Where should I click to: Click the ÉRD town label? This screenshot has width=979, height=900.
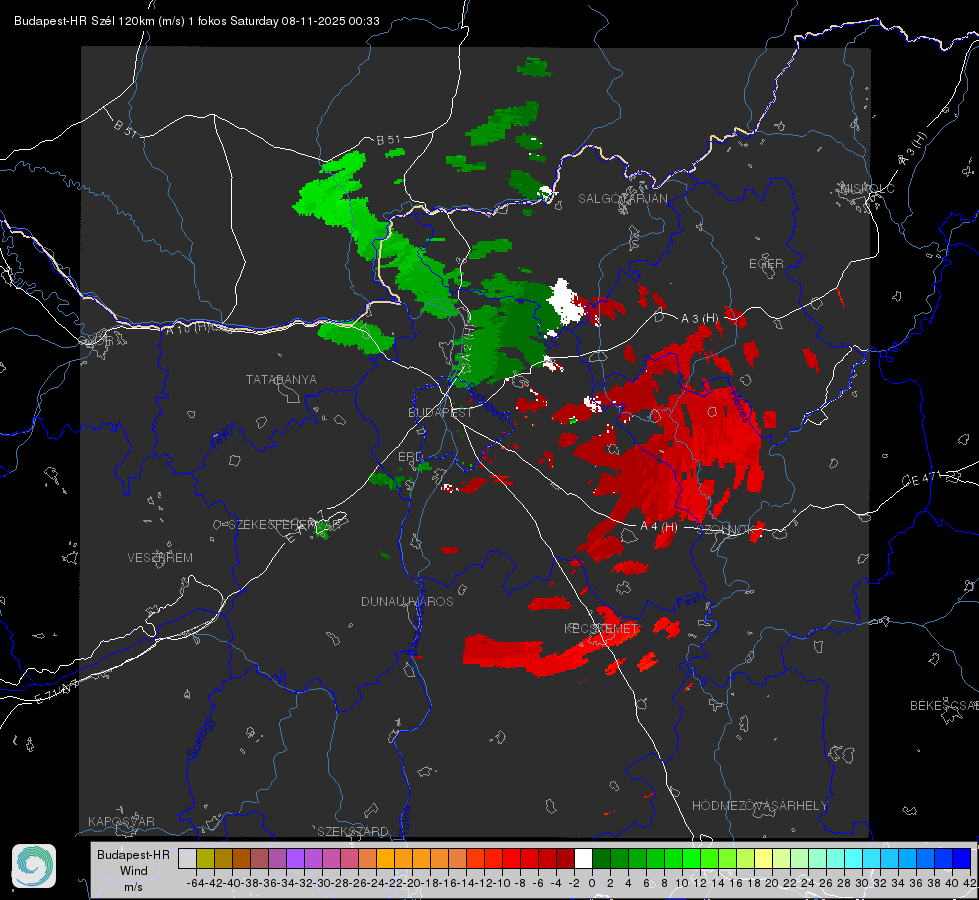[410, 457]
